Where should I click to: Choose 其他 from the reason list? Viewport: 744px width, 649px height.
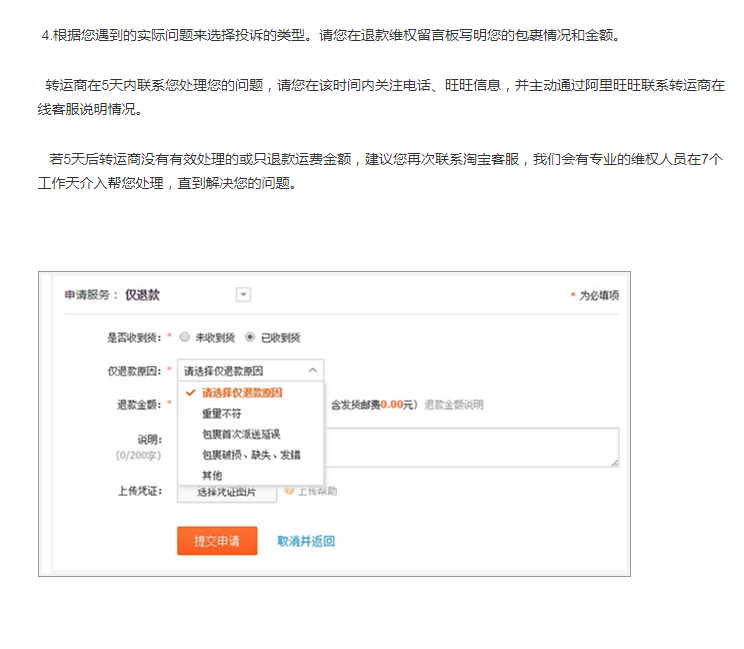click(212, 475)
